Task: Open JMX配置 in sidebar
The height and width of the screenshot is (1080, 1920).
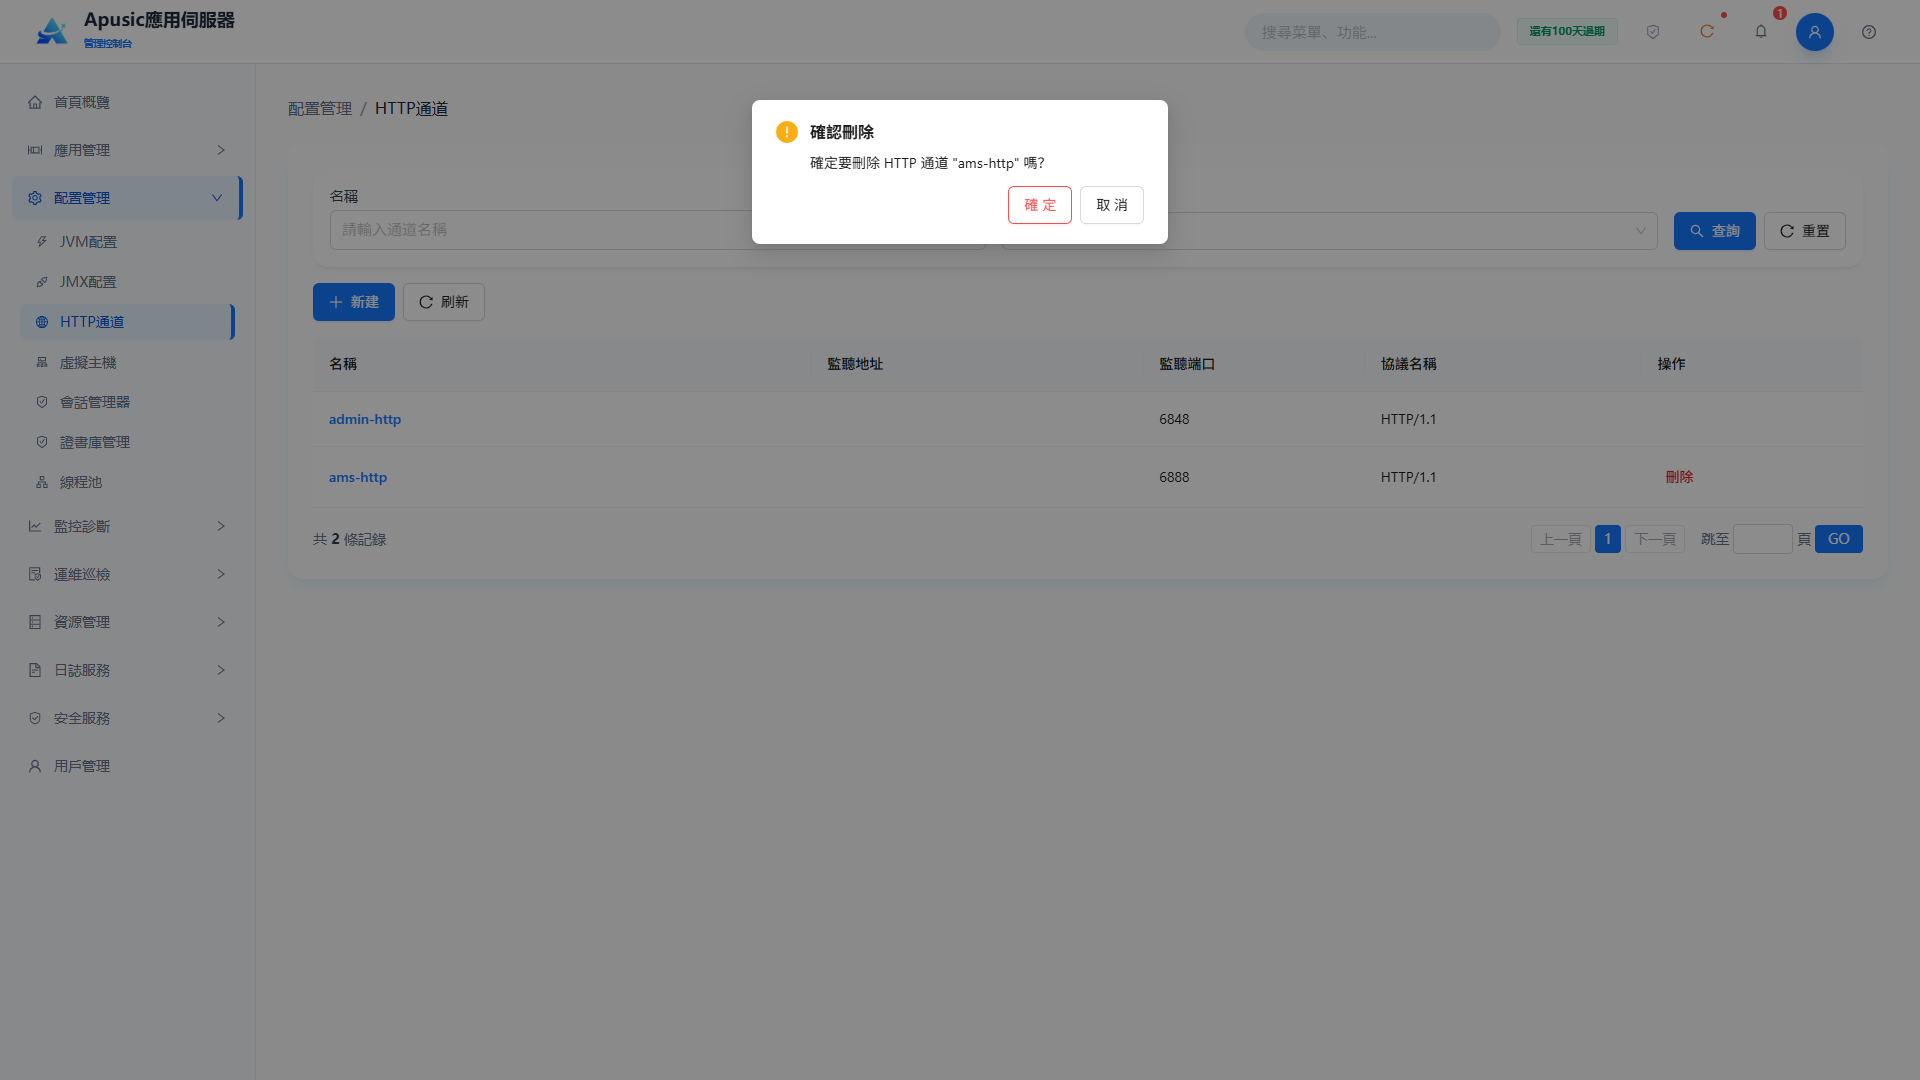Action: [127, 282]
